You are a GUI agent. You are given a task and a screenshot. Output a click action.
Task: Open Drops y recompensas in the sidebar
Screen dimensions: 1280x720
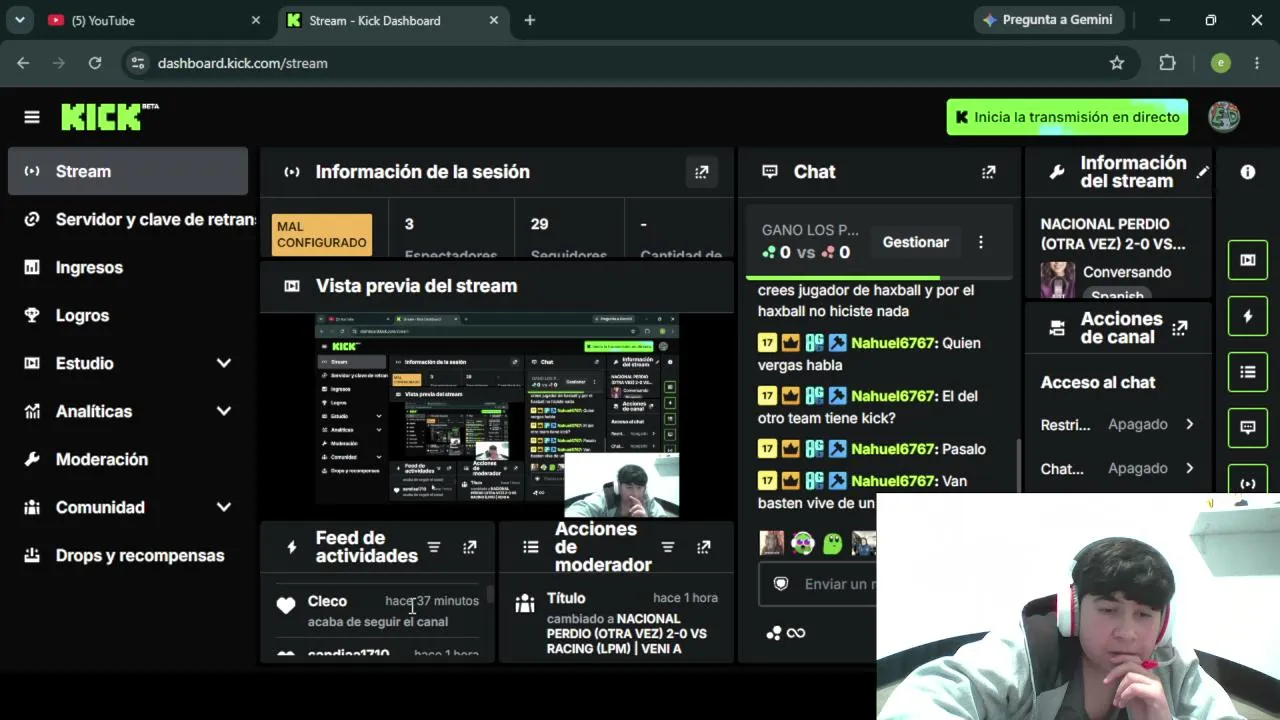coord(128,555)
